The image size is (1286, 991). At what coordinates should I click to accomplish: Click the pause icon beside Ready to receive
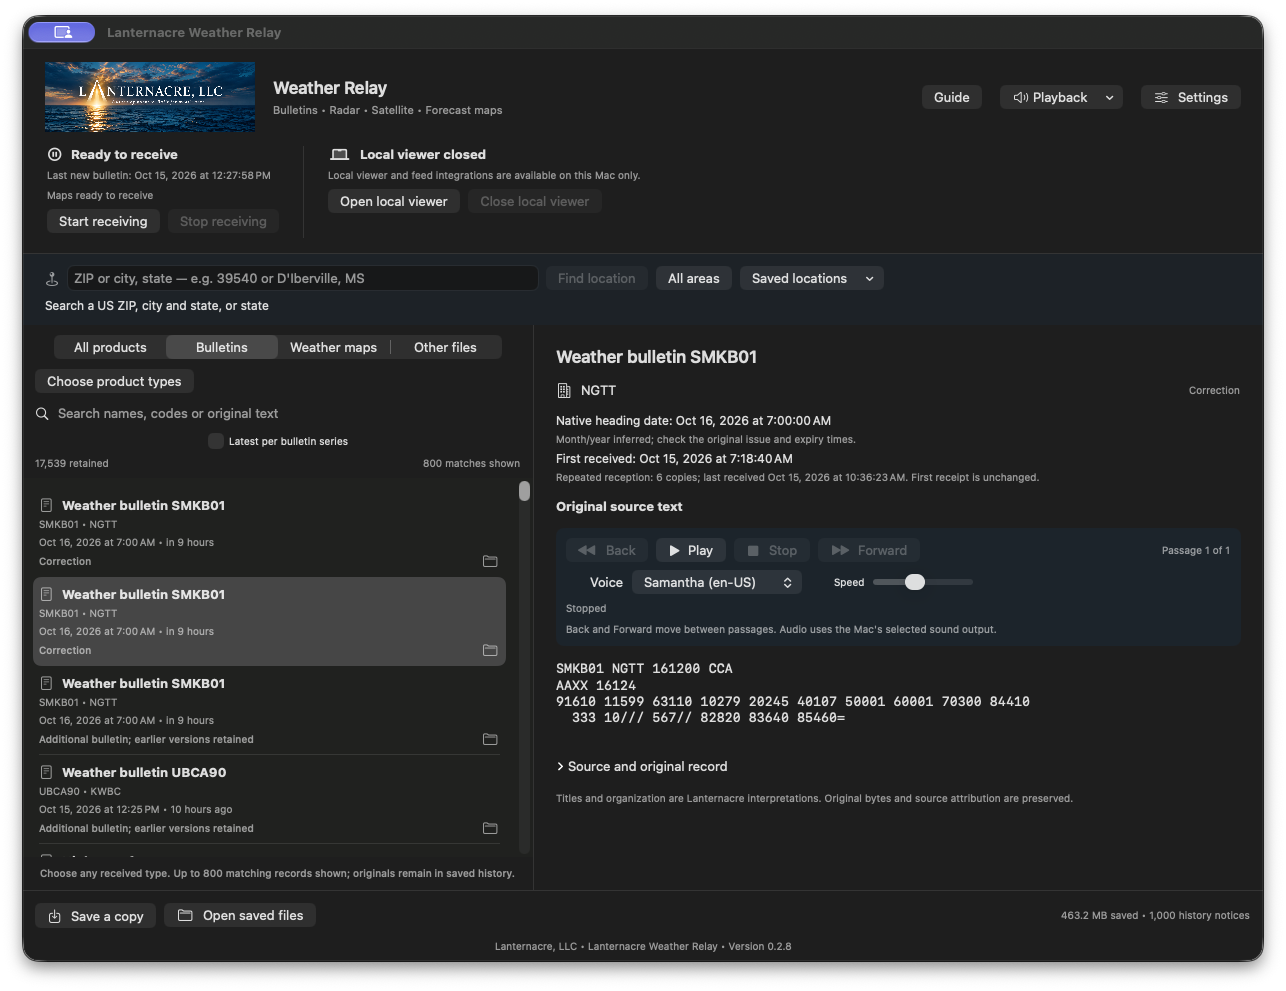[x=54, y=154]
